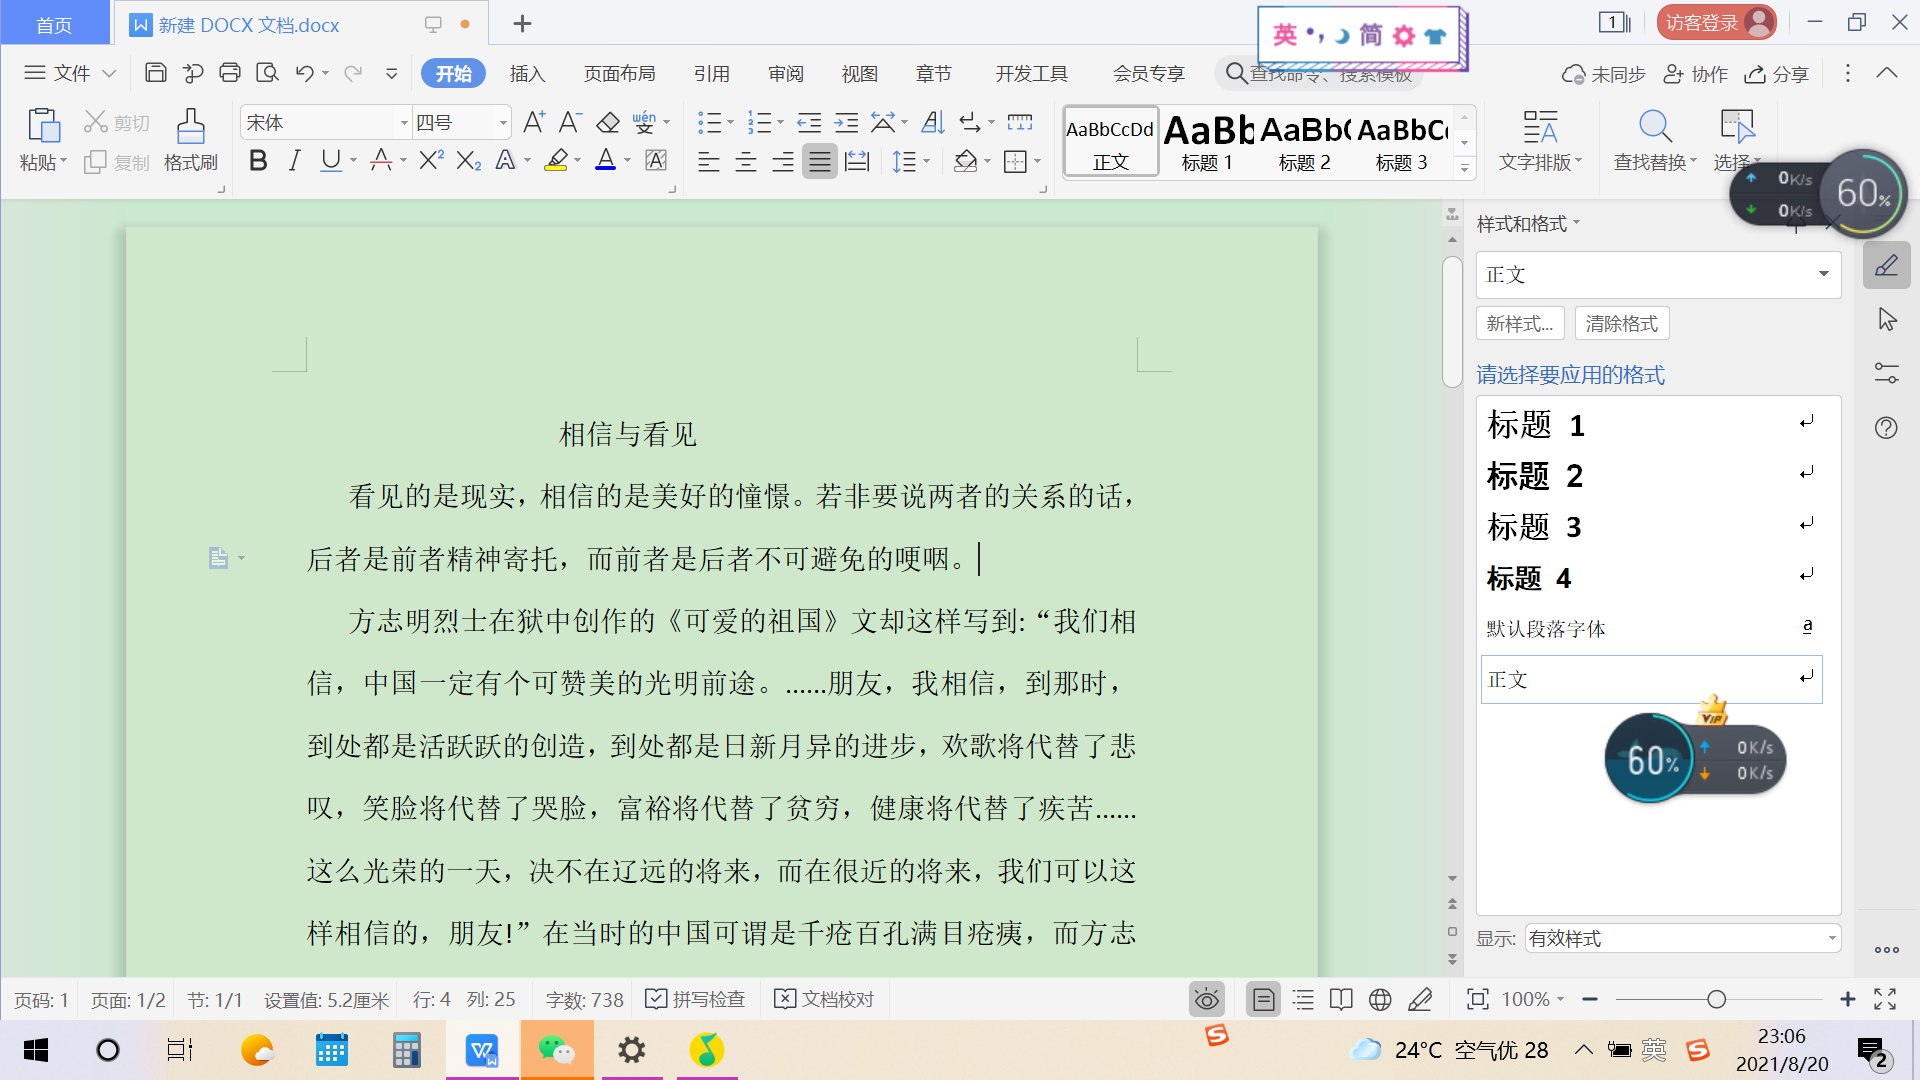Image resolution: width=1920 pixels, height=1080 pixels.
Task: Expand the font name dropdown showing 宋体
Action: coord(404,123)
